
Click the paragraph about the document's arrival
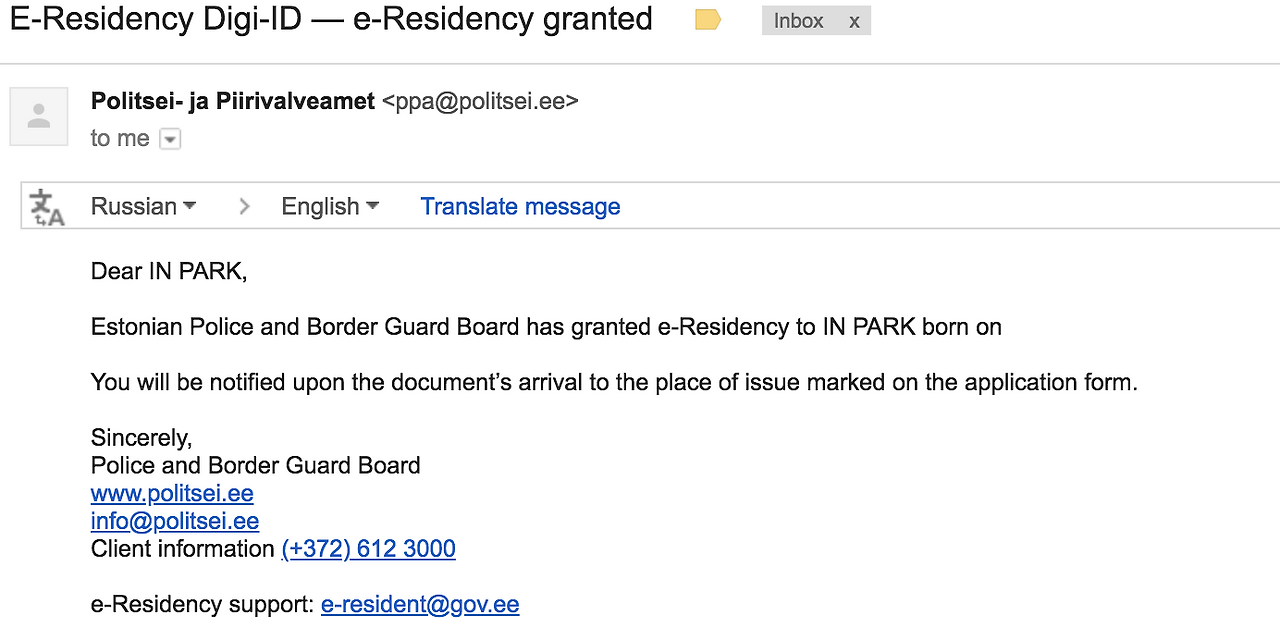(x=614, y=382)
